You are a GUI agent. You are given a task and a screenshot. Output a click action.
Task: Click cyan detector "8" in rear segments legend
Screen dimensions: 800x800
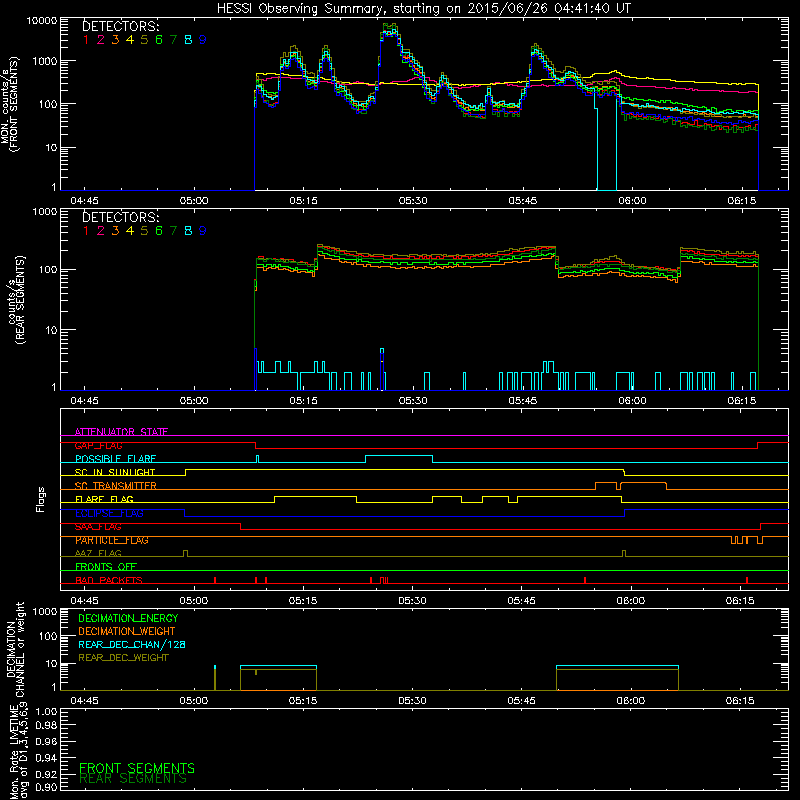[x=188, y=231]
